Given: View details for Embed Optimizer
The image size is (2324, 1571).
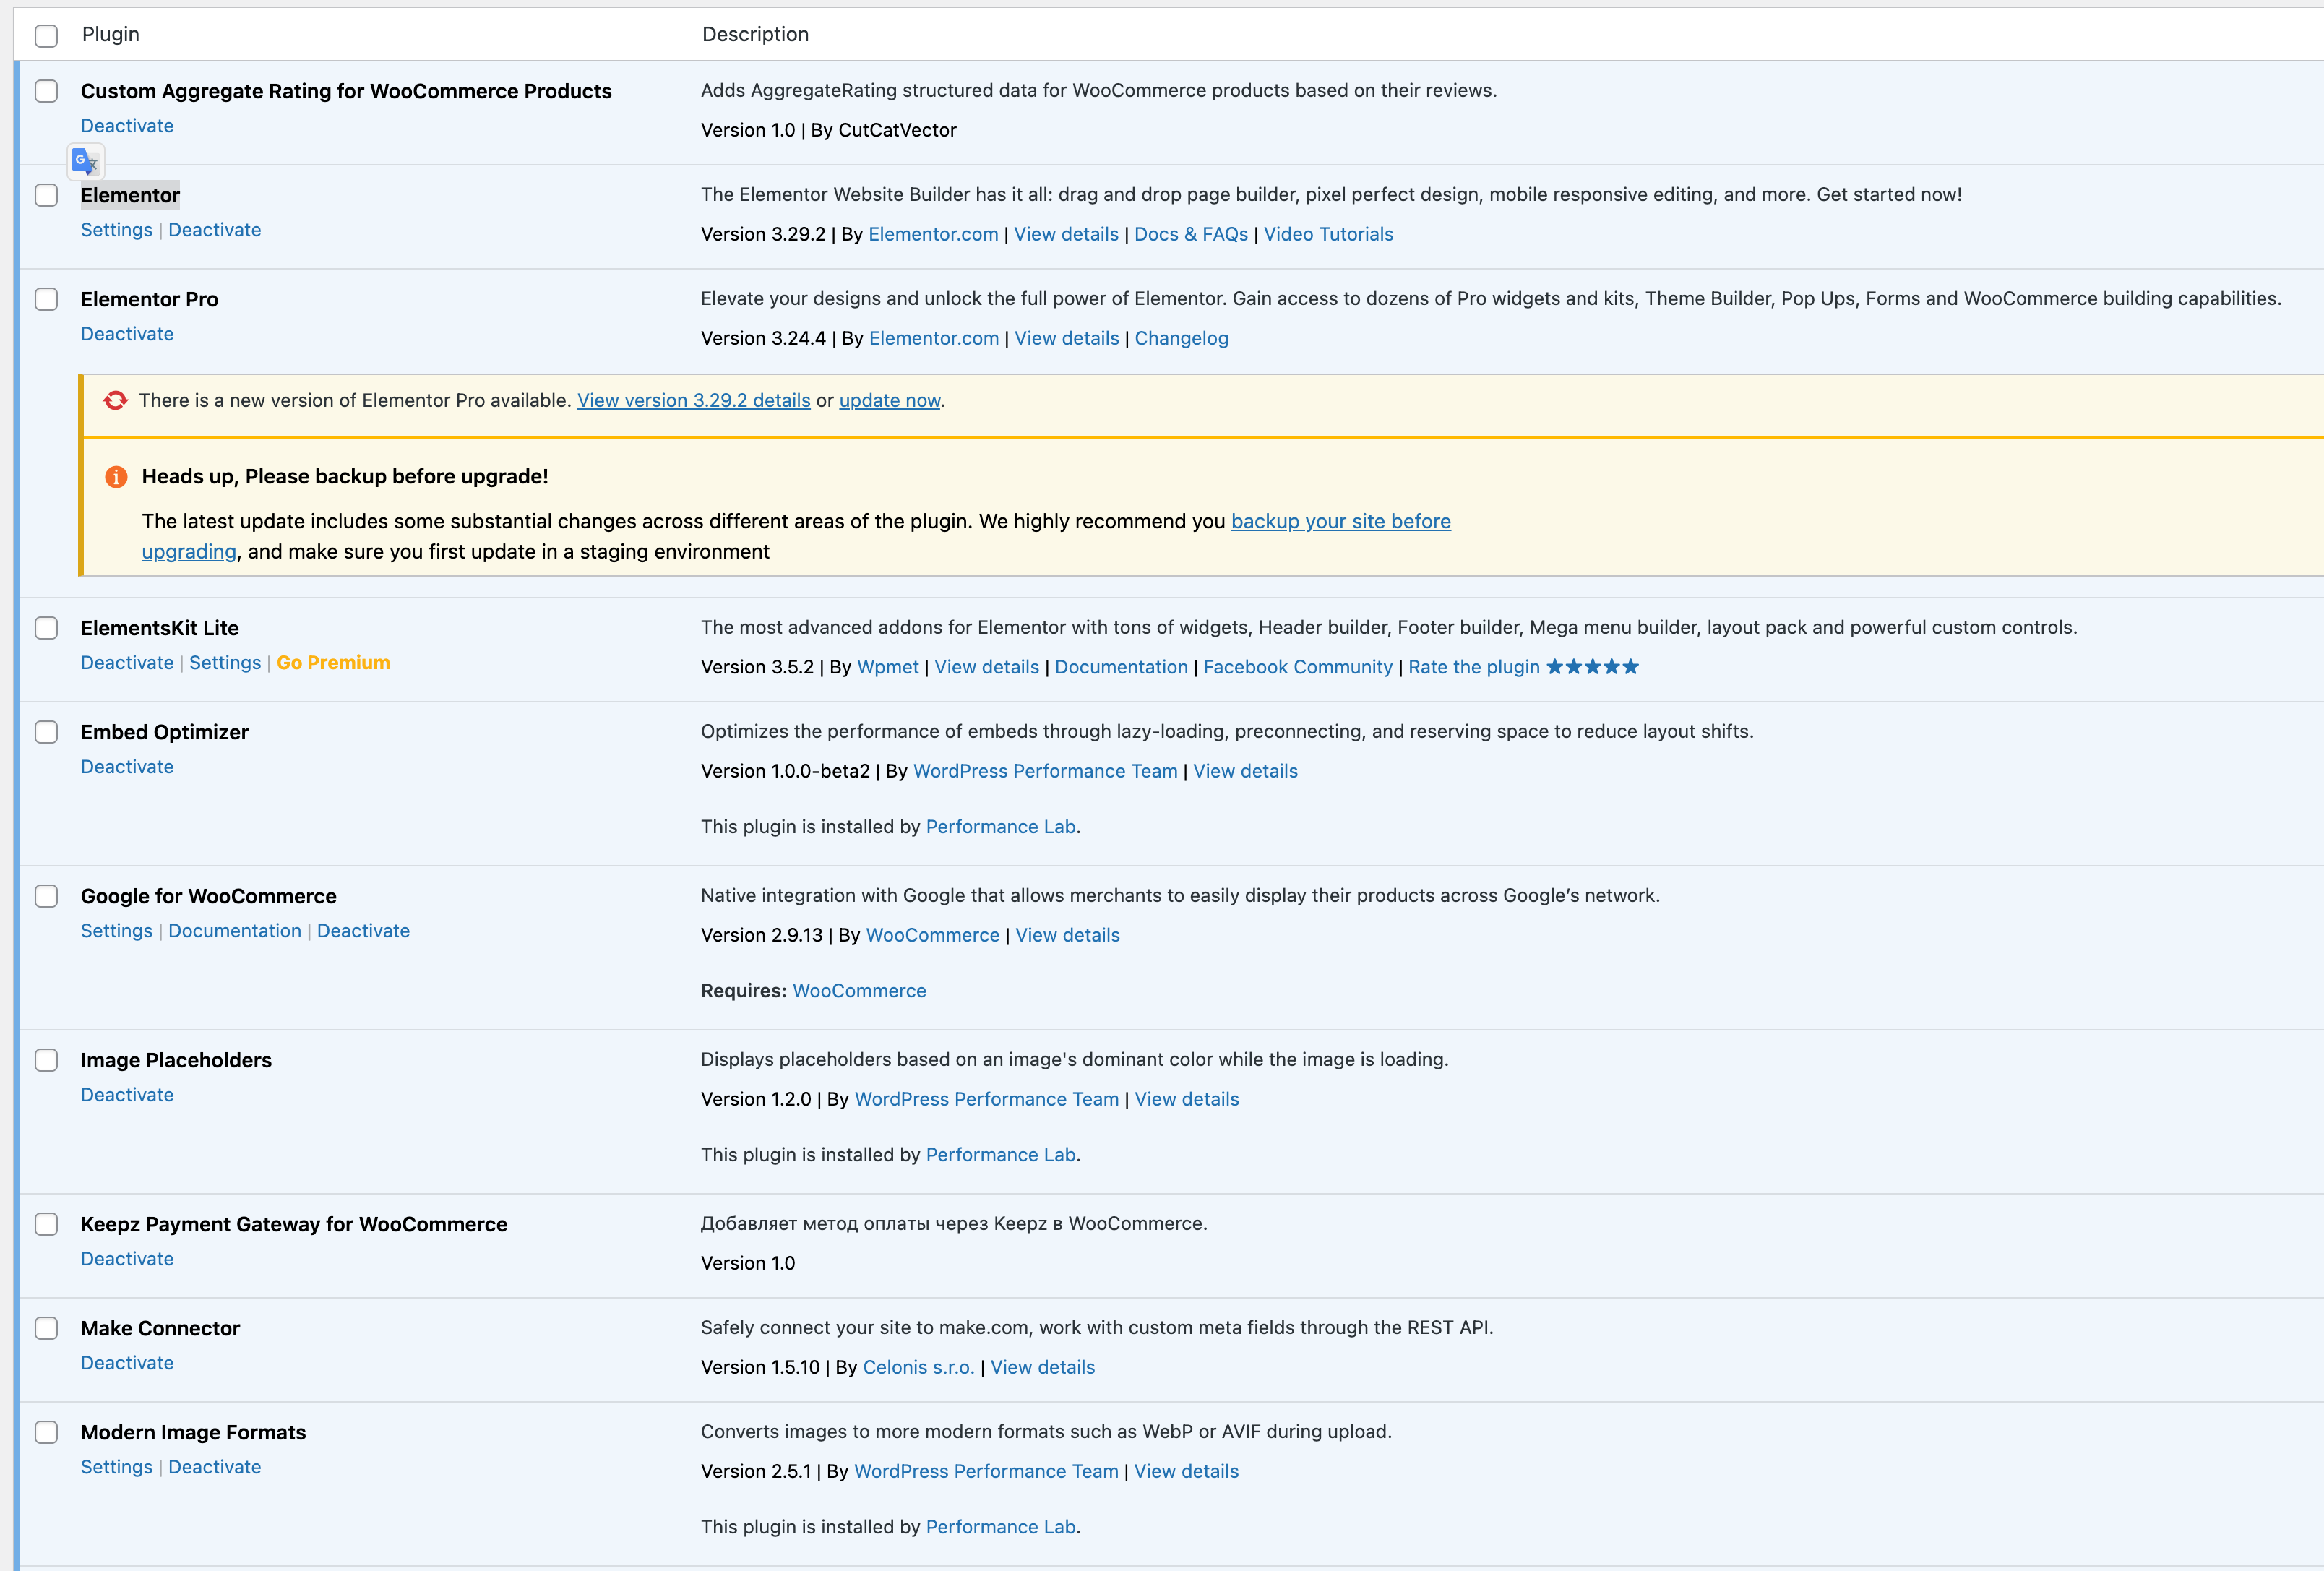Looking at the screenshot, I should pos(1245,771).
